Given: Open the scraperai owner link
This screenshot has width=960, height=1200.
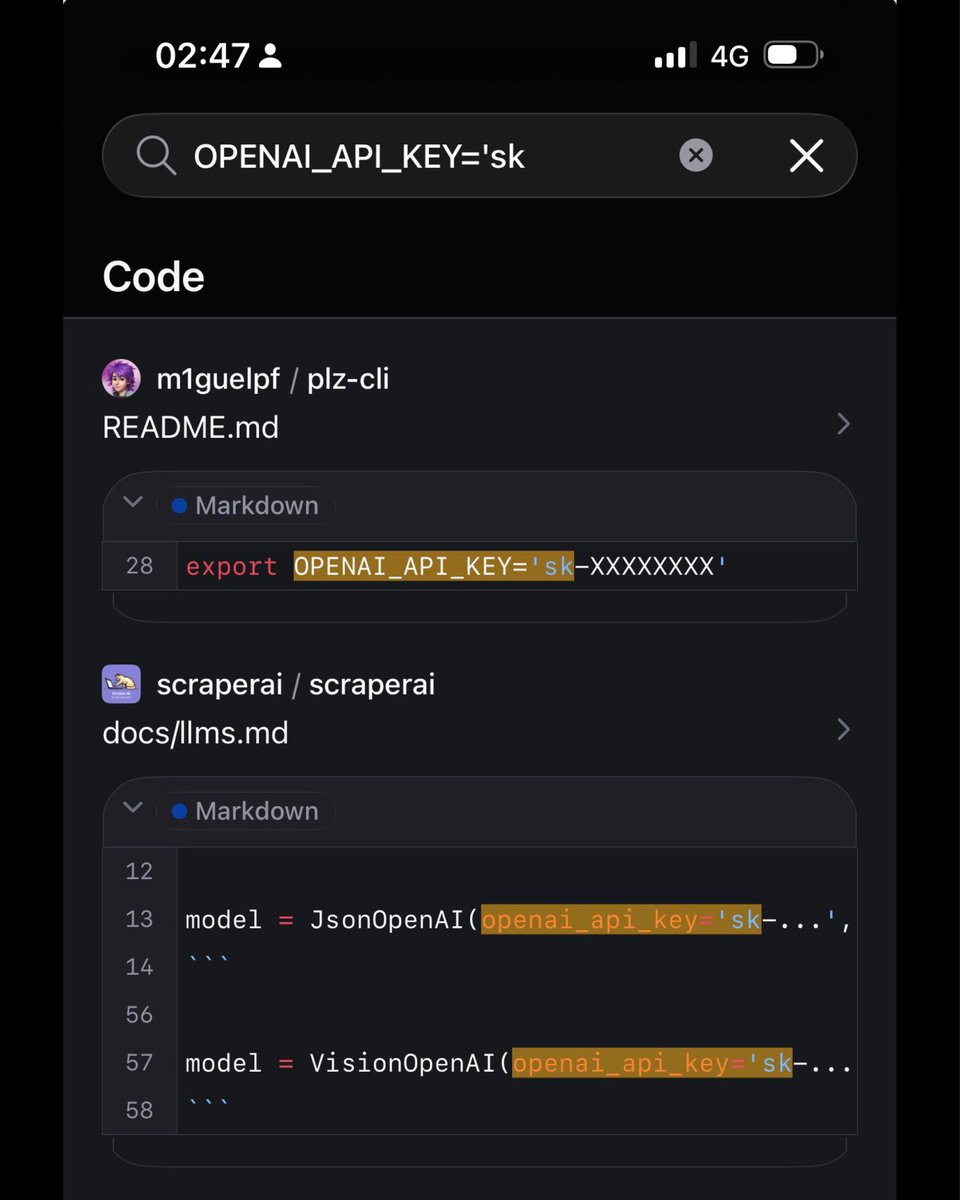Looking at the screenshot, I should (x=220, y=685).
